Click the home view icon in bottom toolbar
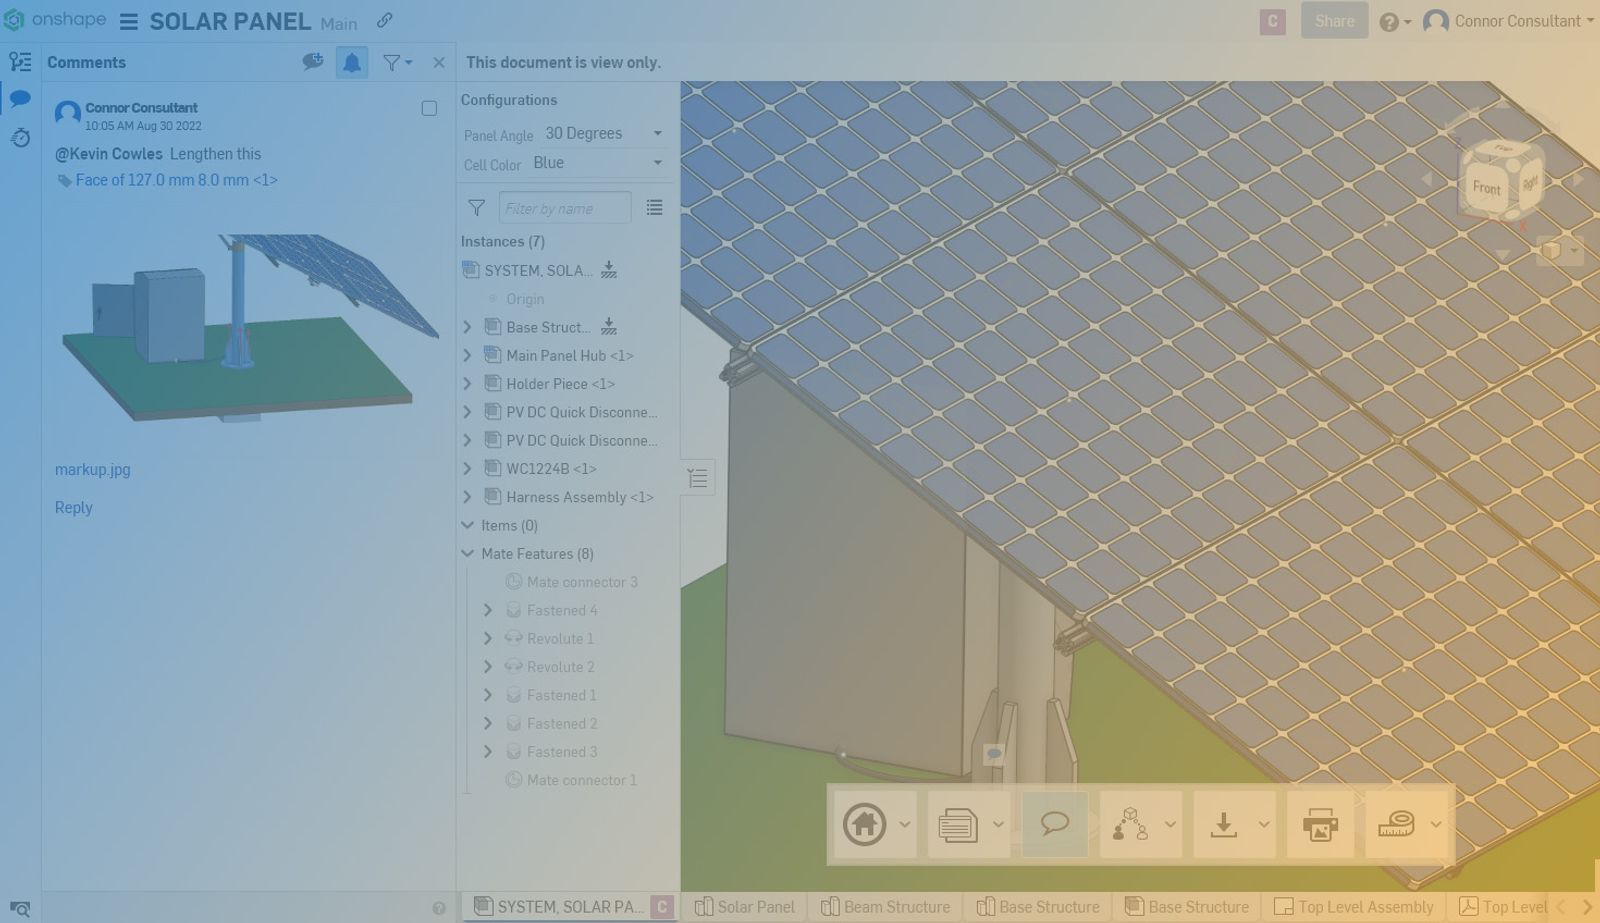1600x923 pixels. coord(865,825)
